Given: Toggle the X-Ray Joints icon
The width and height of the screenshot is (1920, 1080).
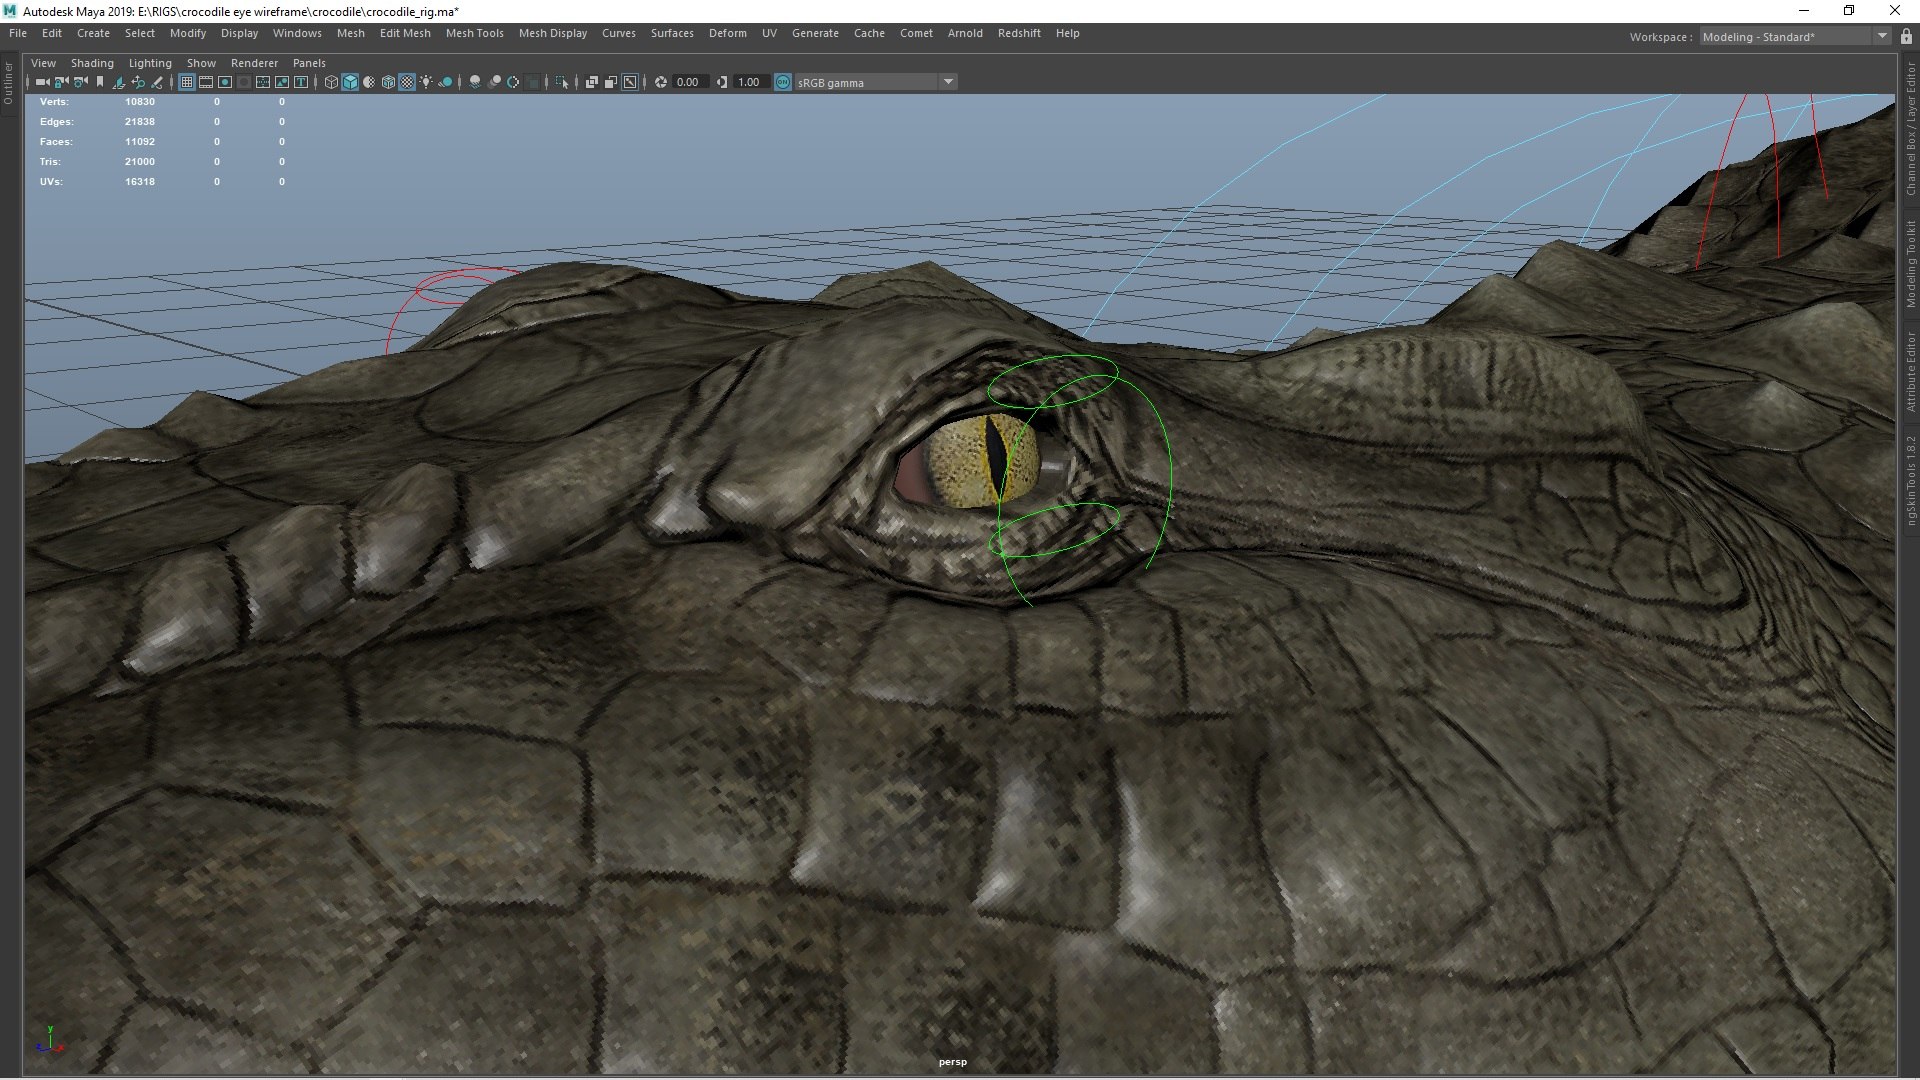Looking at the screenshot, I should 629,82.
